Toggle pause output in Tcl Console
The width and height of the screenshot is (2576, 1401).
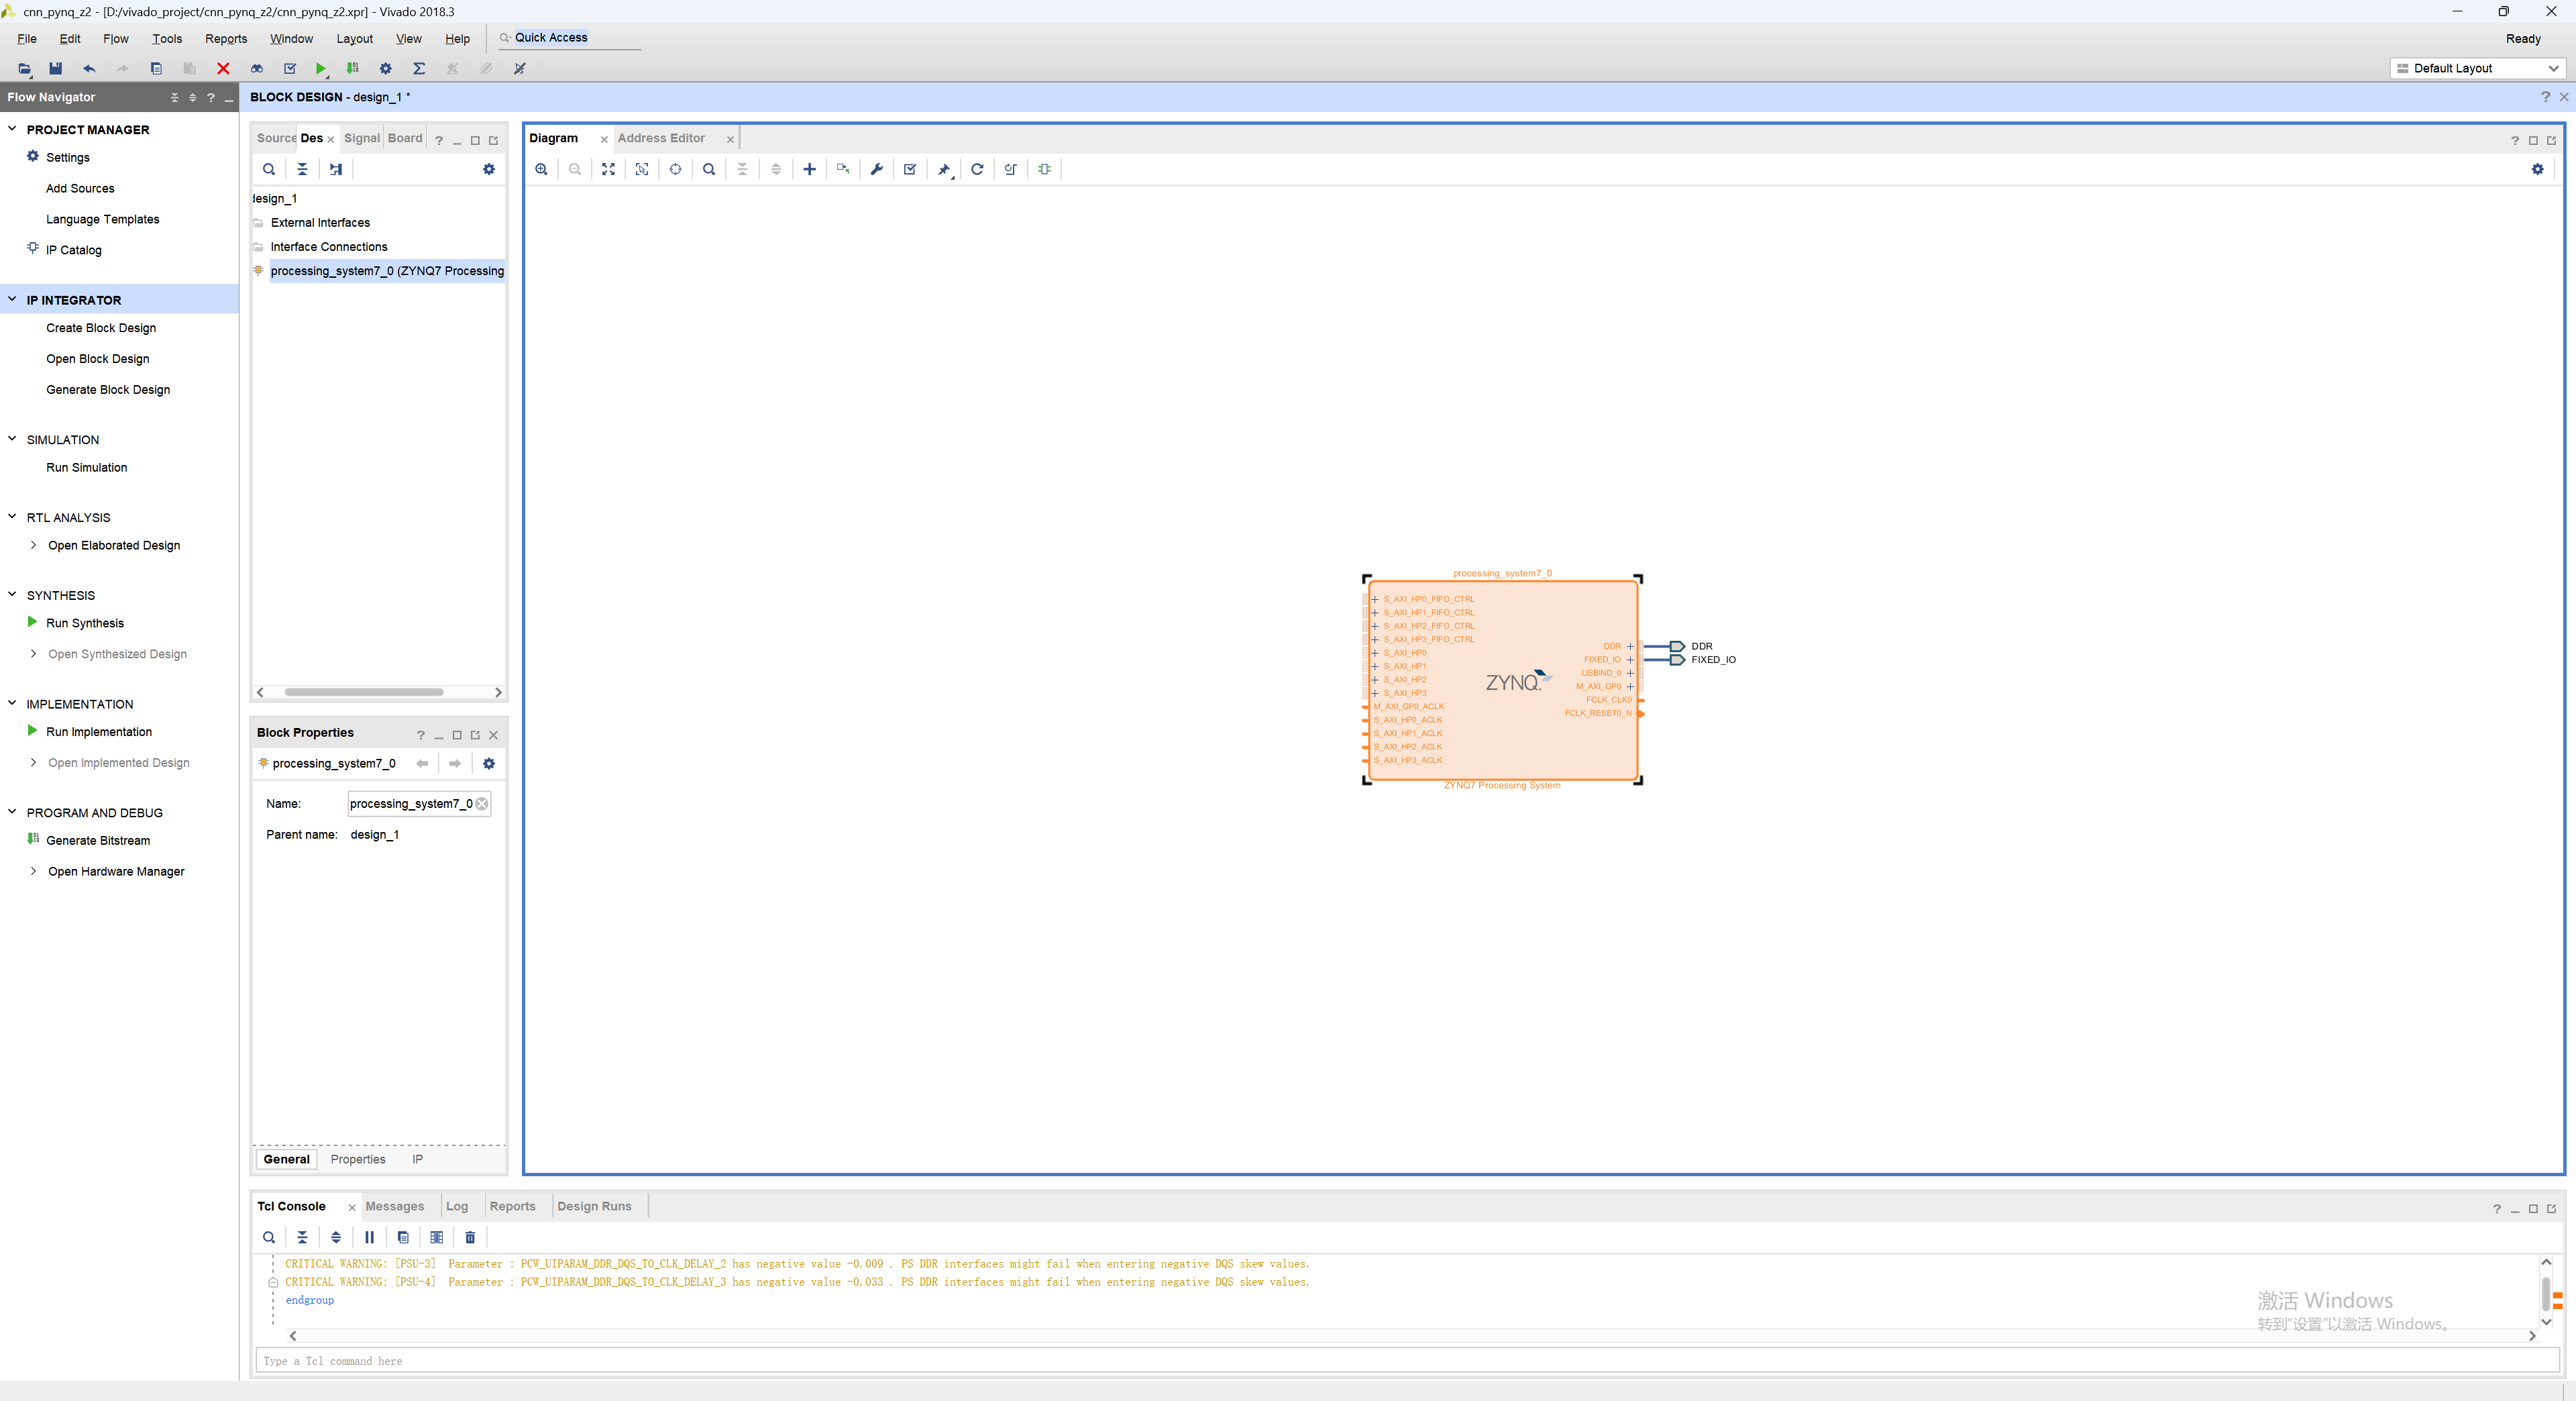pyautogui.click(x=369, y=1237)
